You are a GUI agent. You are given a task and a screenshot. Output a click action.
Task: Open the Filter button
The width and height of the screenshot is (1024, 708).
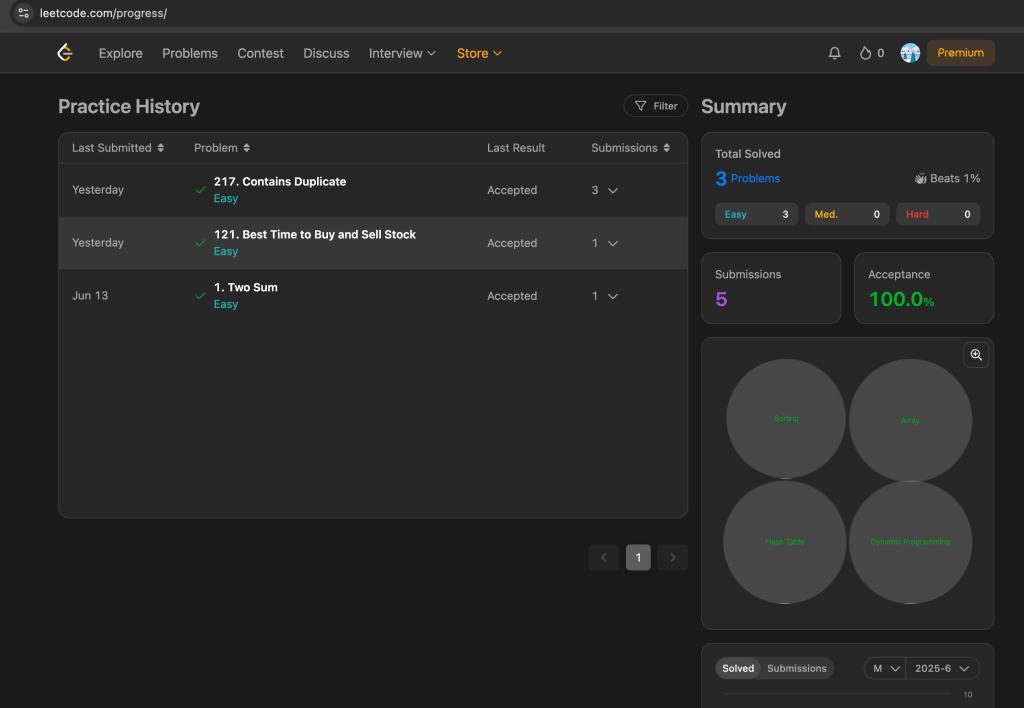pos(656,106)
